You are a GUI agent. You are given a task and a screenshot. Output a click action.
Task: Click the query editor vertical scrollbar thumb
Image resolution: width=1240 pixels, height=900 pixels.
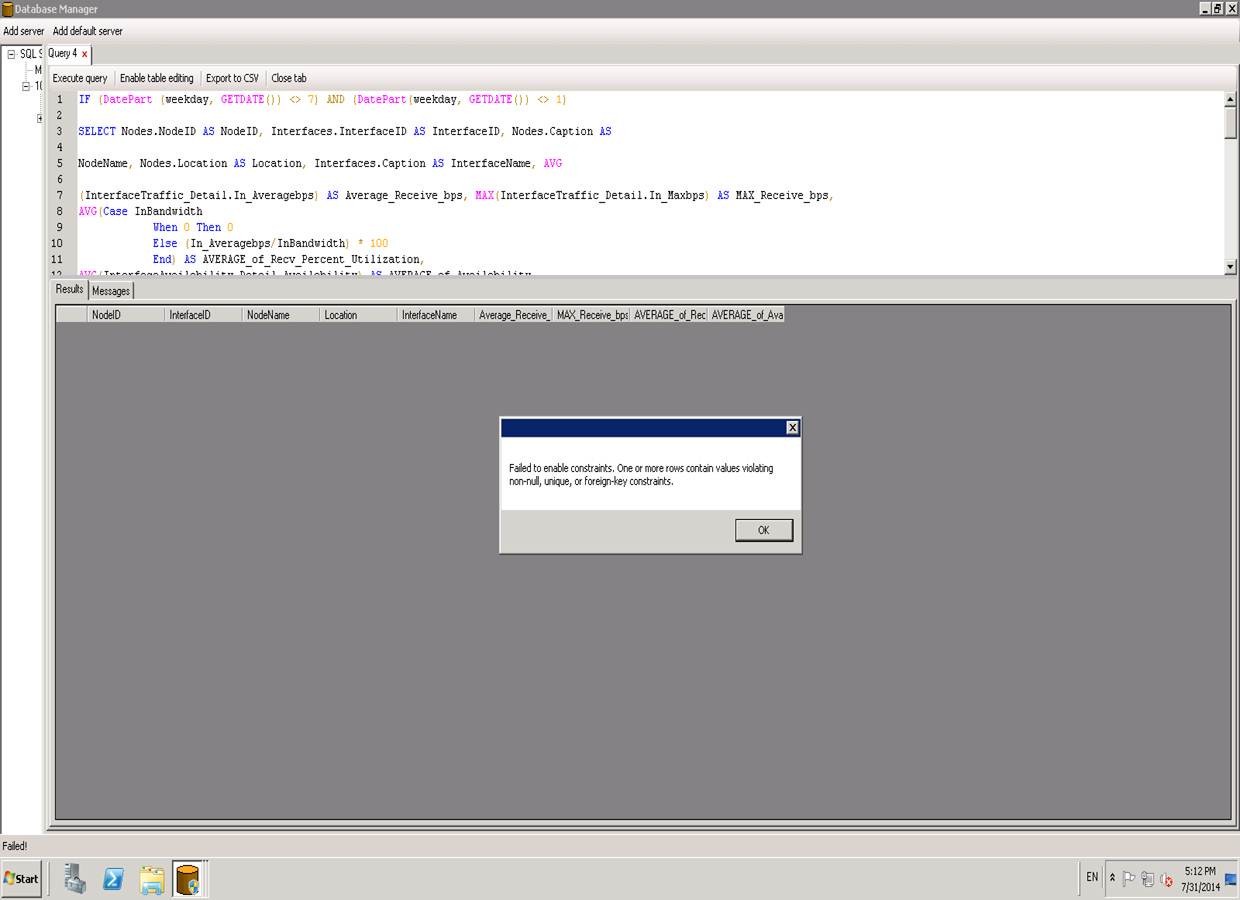(1230, 122)
